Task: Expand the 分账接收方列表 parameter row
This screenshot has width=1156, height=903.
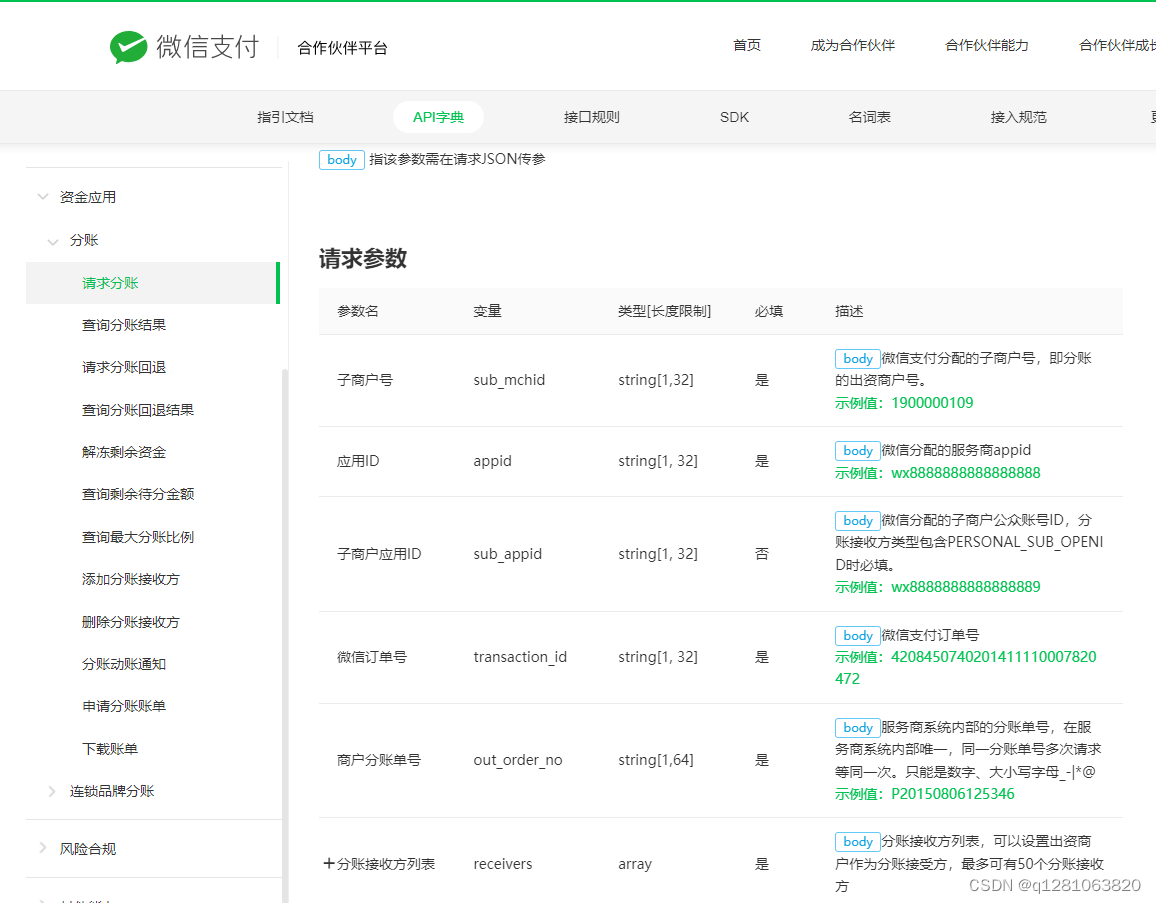Action: coord(329,863)
